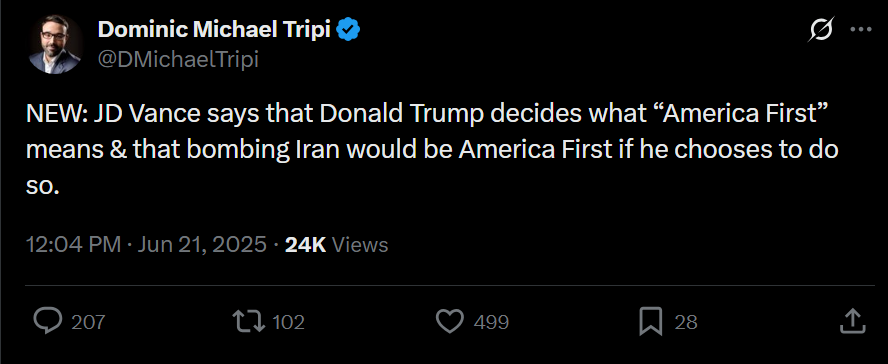Open the share upload arrow icon
The image size is (888, 364).
tap(852, 321)
